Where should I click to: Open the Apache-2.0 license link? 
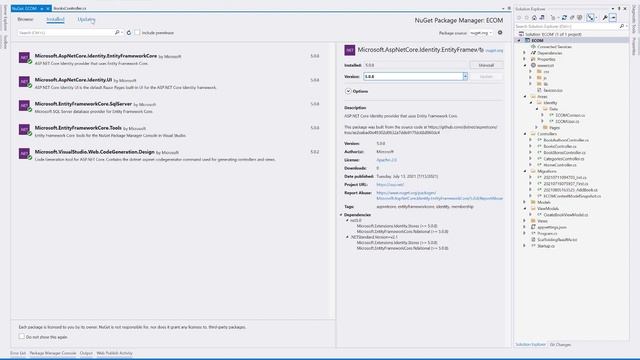tap(387, 160)
